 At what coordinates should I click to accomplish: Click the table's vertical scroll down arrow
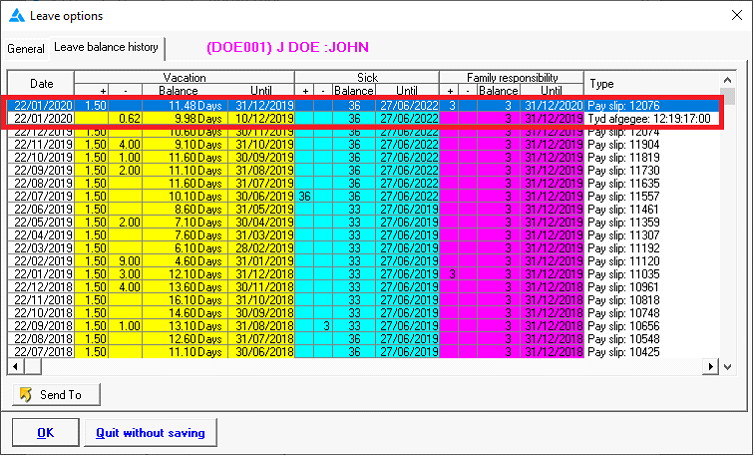coord(728,367)
